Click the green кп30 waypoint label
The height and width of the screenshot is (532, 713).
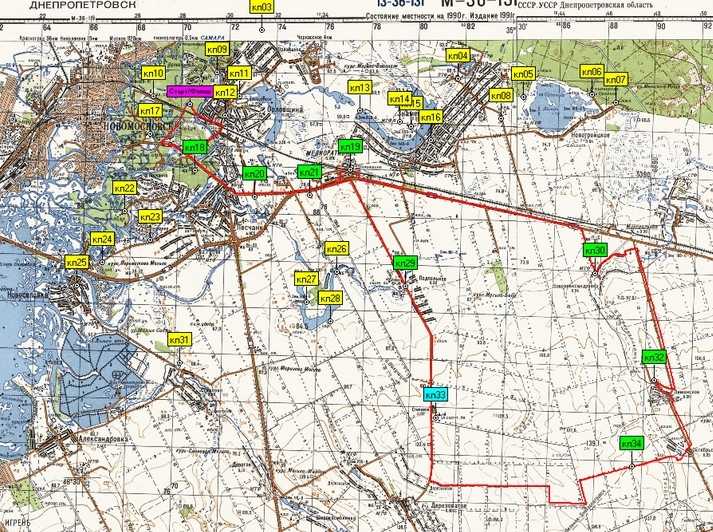pyautogui.click(x=595, y=250)
